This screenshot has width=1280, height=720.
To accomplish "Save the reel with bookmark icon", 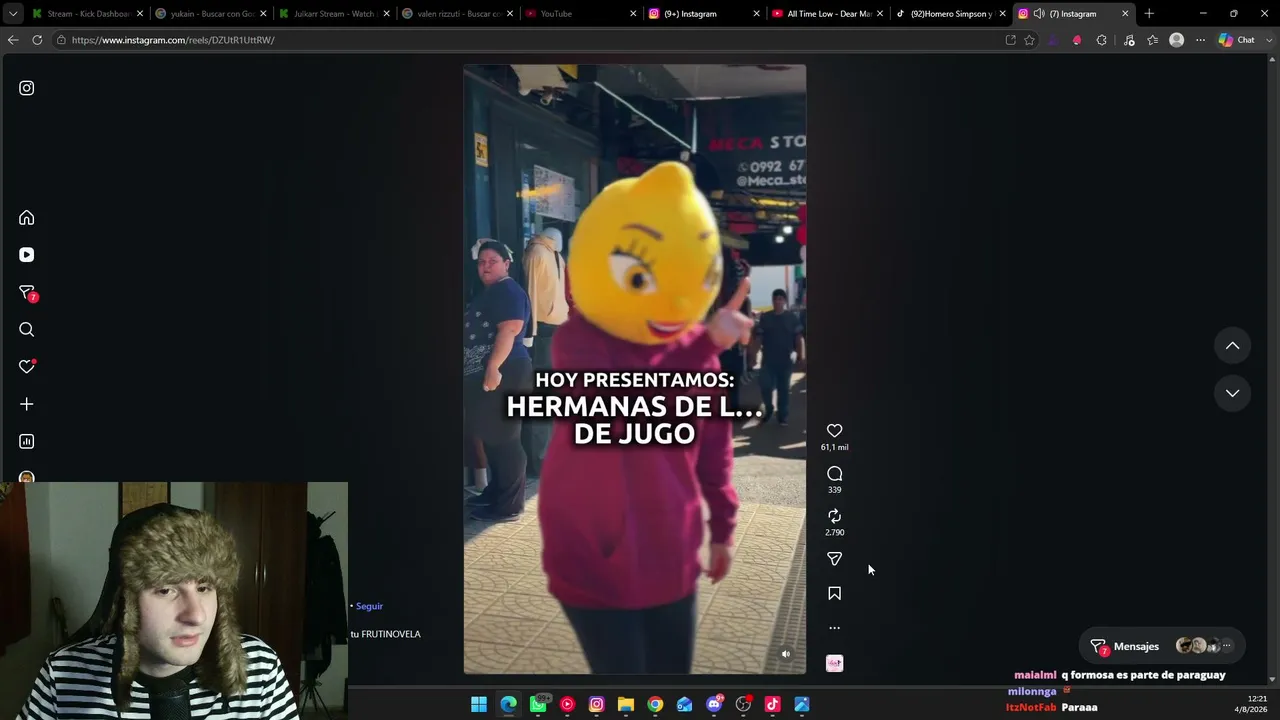I will 835,594.
